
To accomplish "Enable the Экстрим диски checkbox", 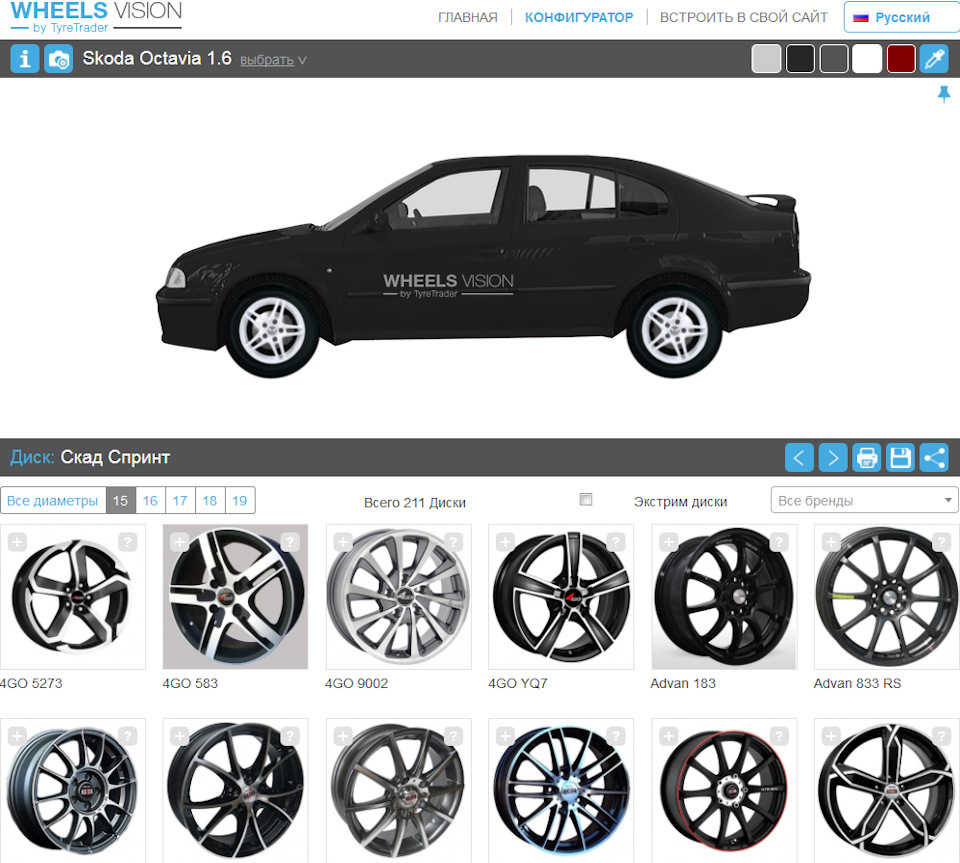I will 586,499.
